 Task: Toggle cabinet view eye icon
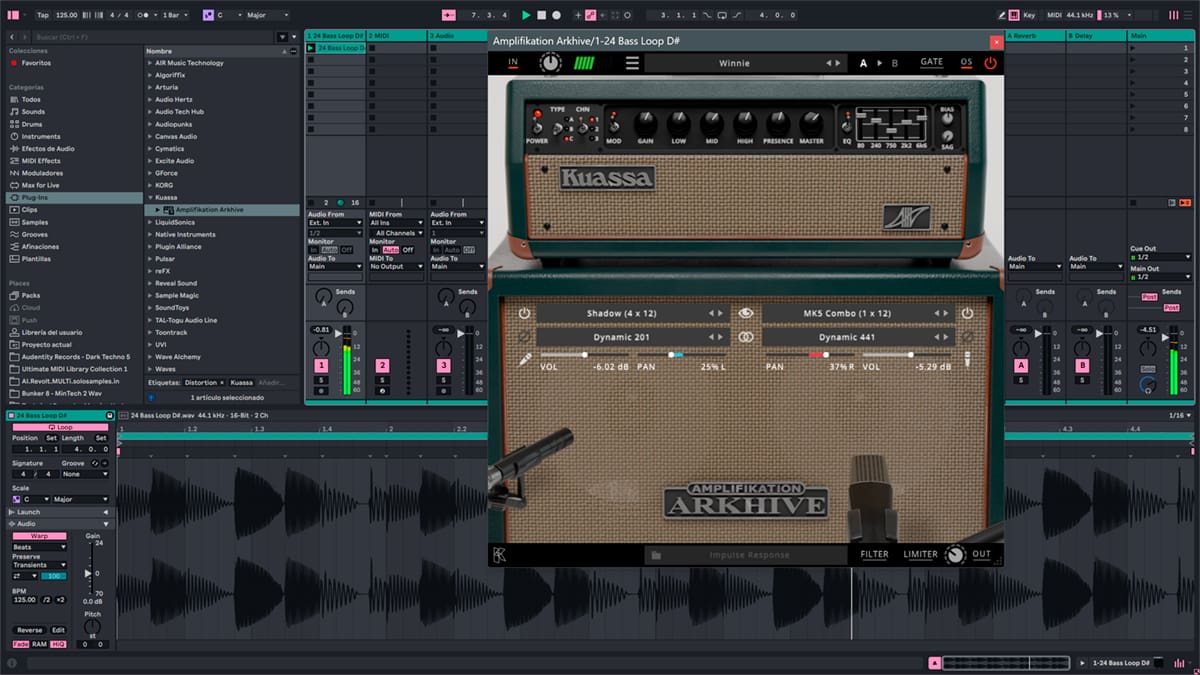745,313
